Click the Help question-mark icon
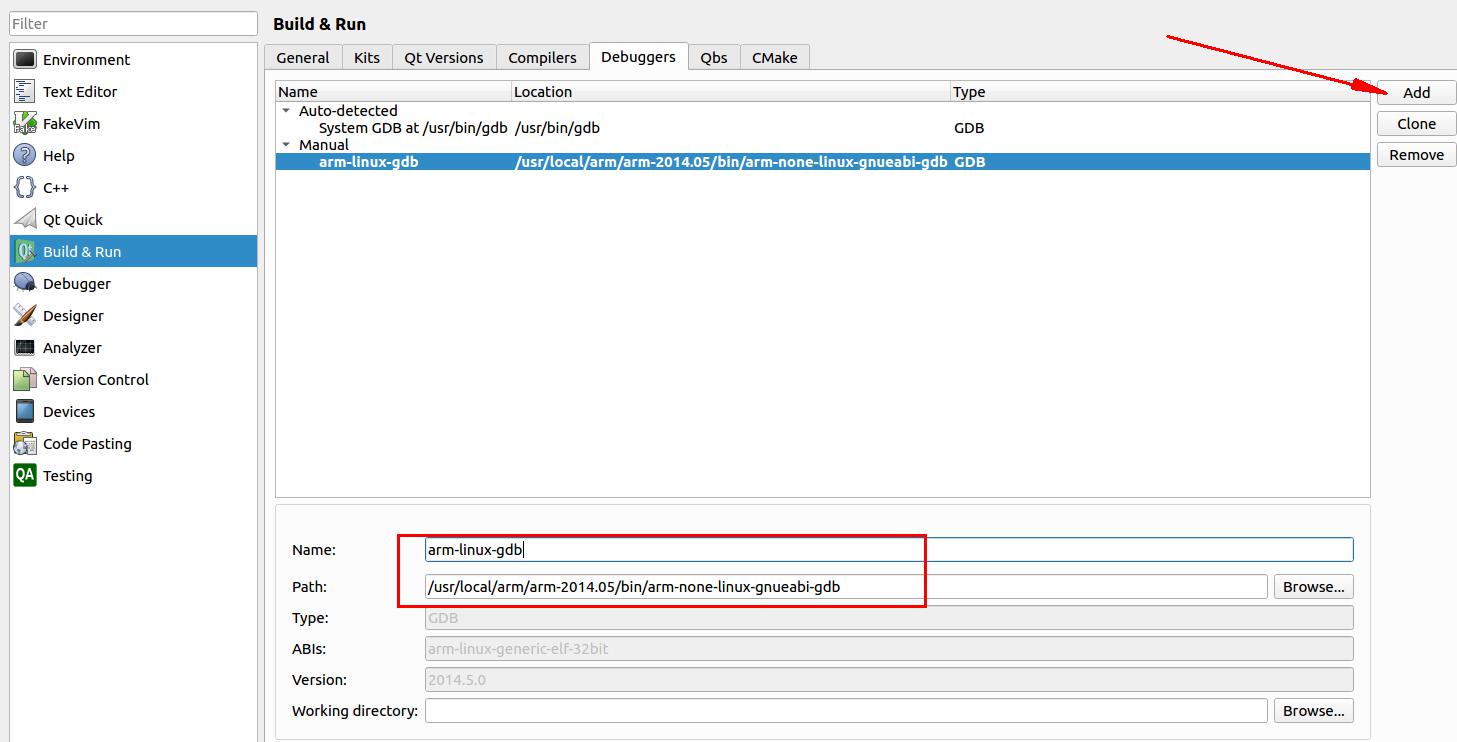The width and height of the screenshot is (1457, 742). [25, 156]
